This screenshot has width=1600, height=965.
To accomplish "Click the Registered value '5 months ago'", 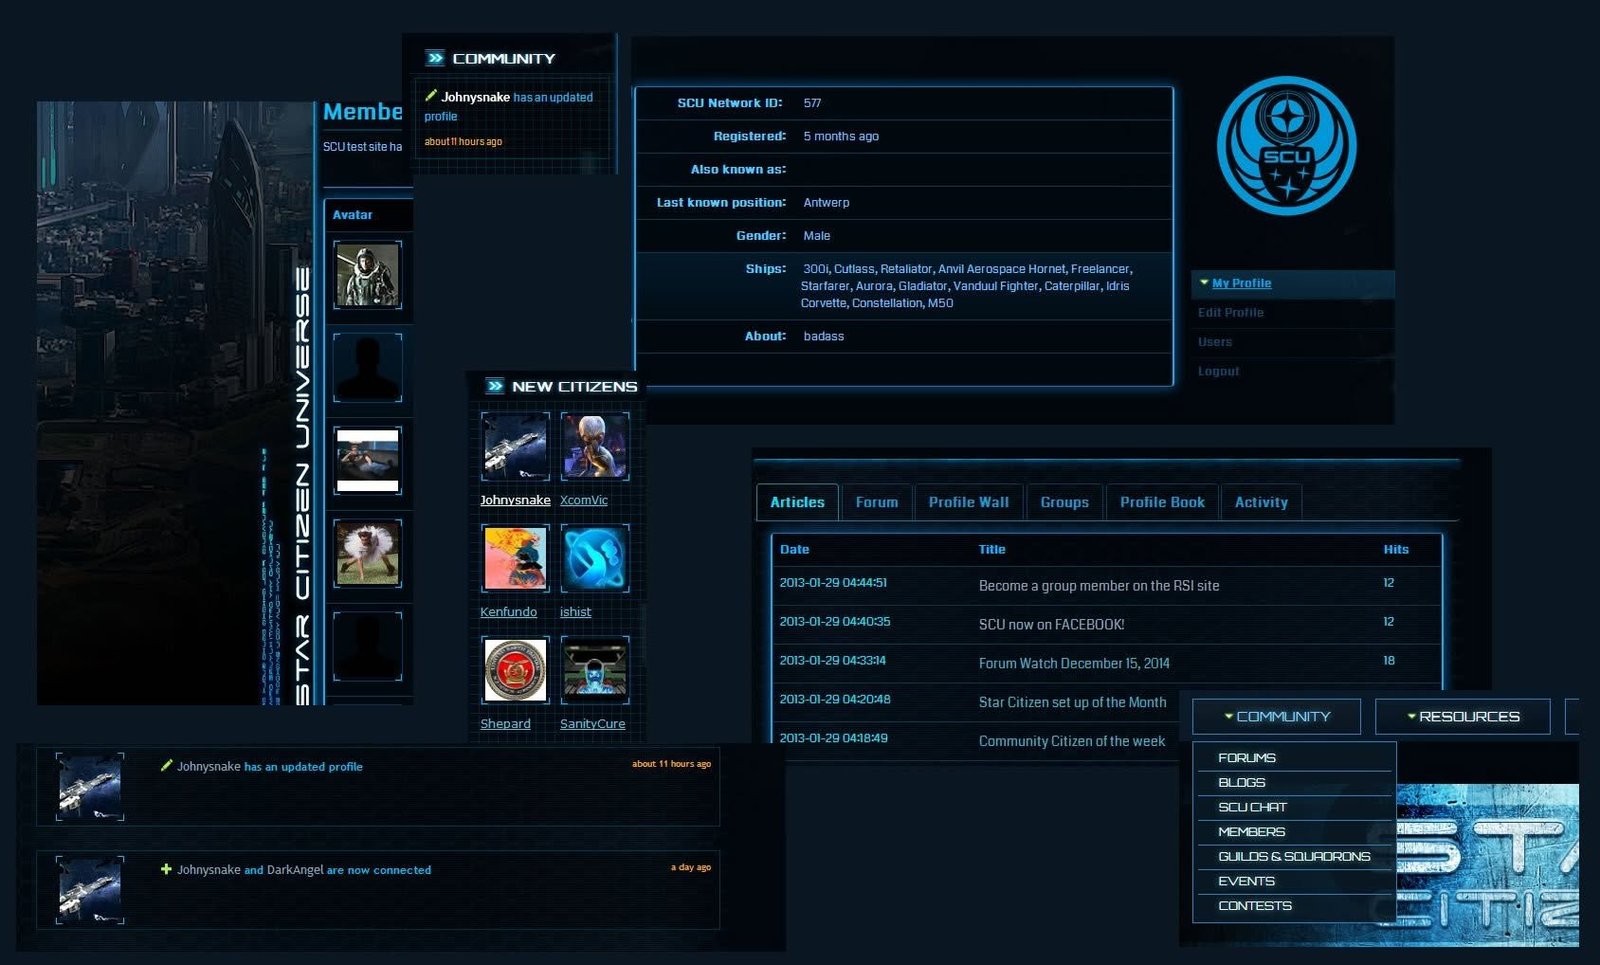I will coord(841,136).
